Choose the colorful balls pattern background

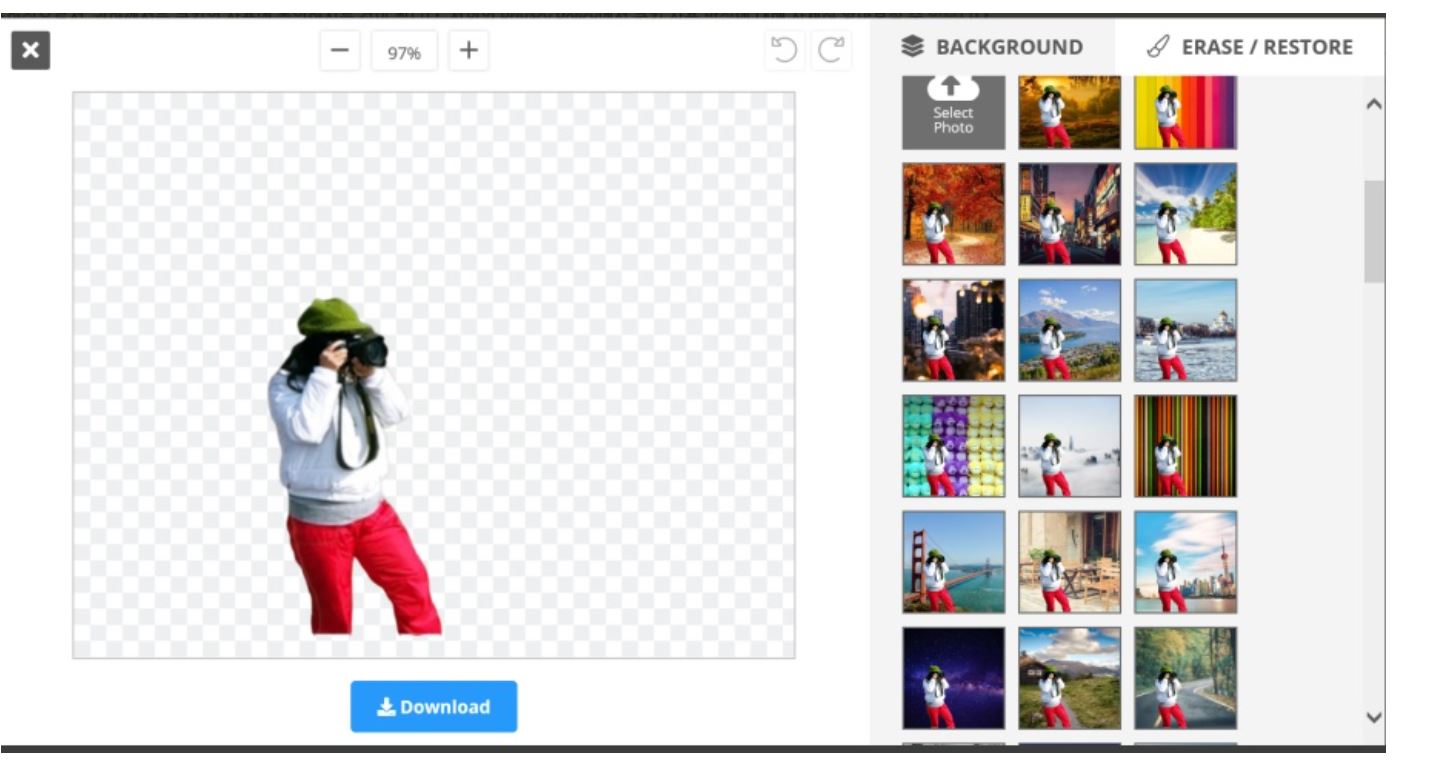tap(953, 446)
